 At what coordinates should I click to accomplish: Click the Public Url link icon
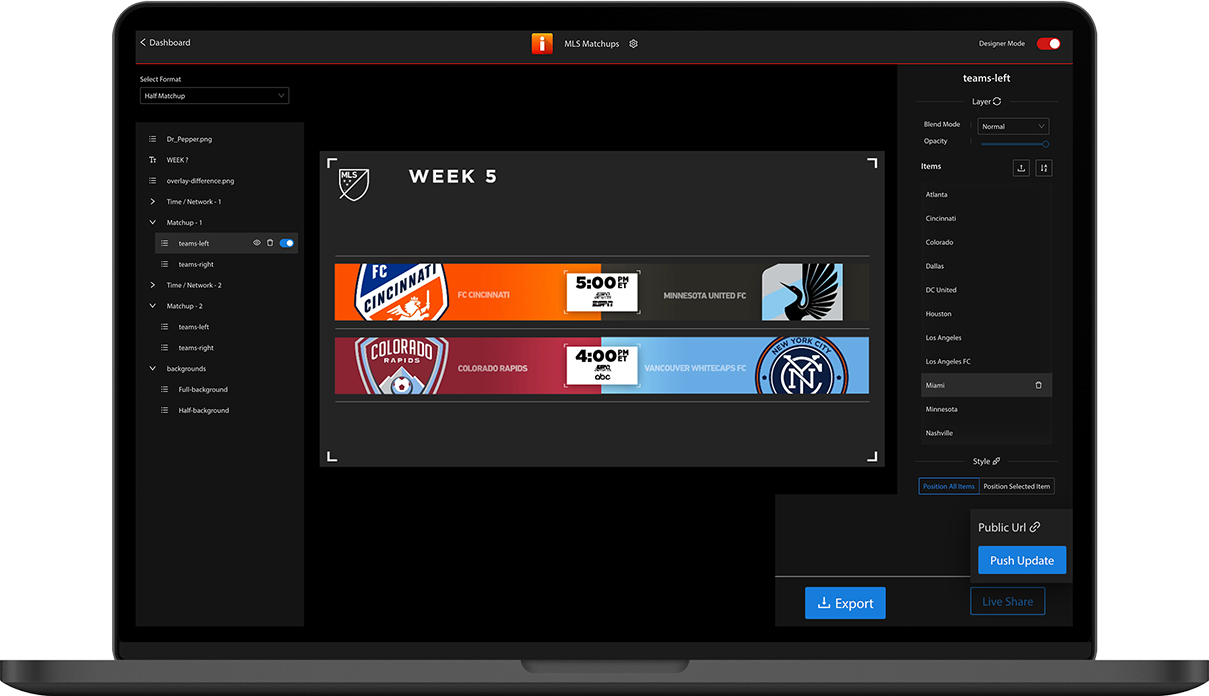coord(1035,527)
